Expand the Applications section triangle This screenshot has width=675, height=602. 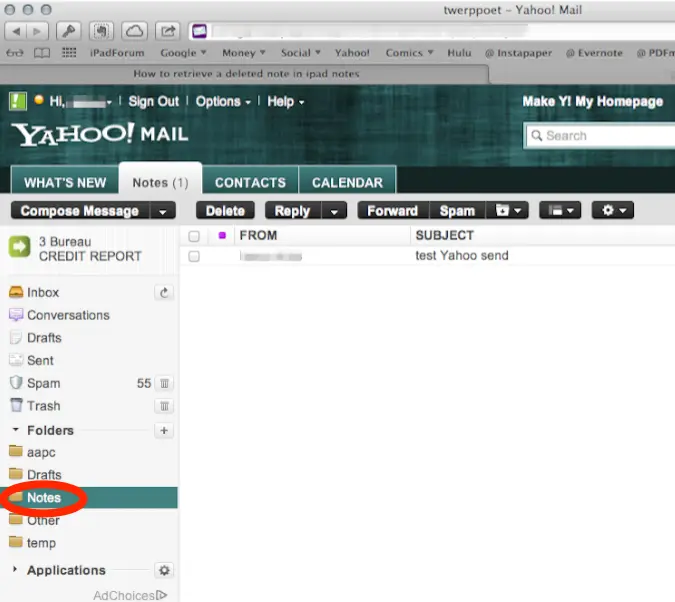15,570
